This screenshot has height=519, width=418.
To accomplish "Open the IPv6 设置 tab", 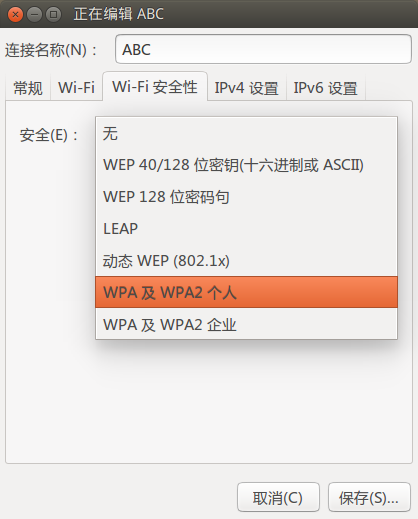I will (326, 88).
